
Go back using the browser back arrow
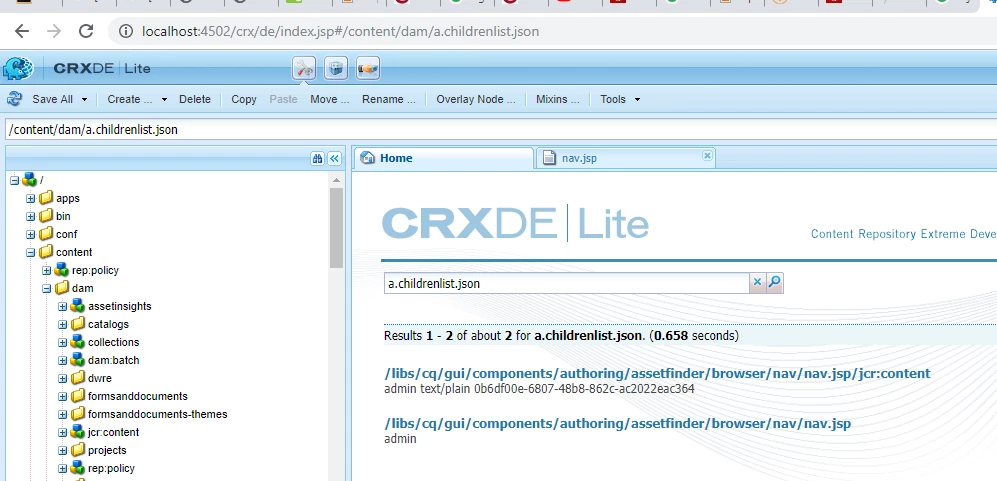(22, 31)
